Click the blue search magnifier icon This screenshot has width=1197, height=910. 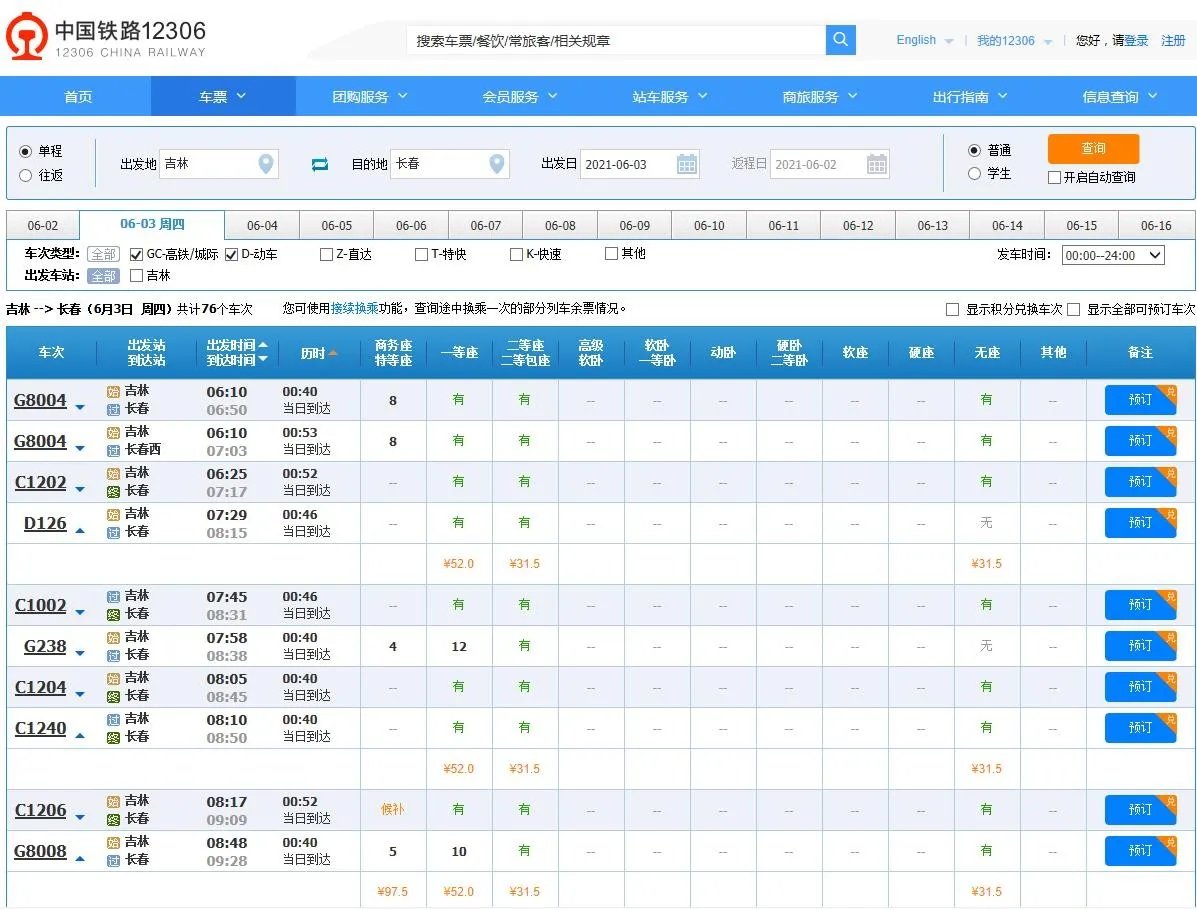click(x=840, y=40)
